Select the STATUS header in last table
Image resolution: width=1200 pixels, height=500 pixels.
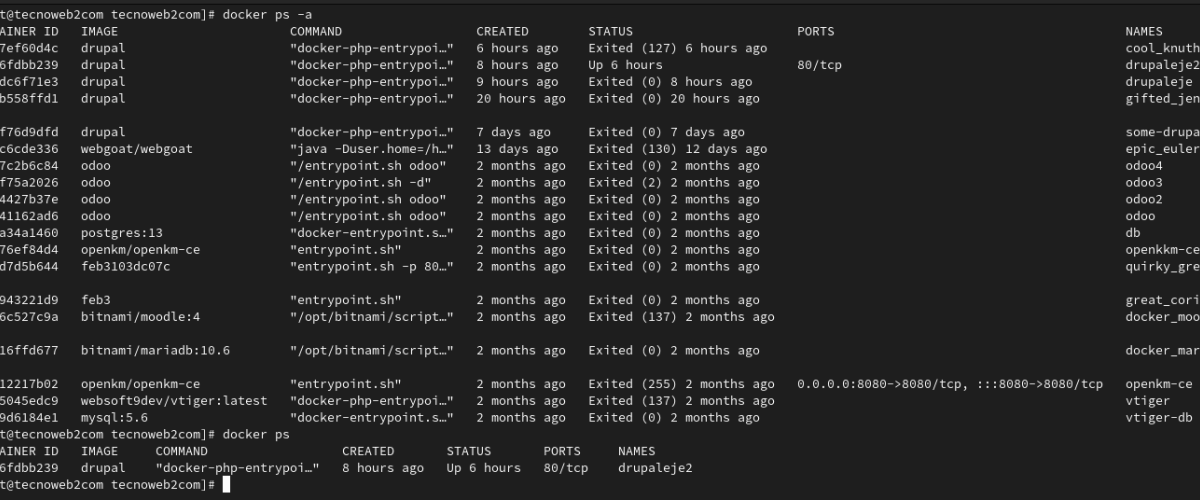[x=469, y=451]
